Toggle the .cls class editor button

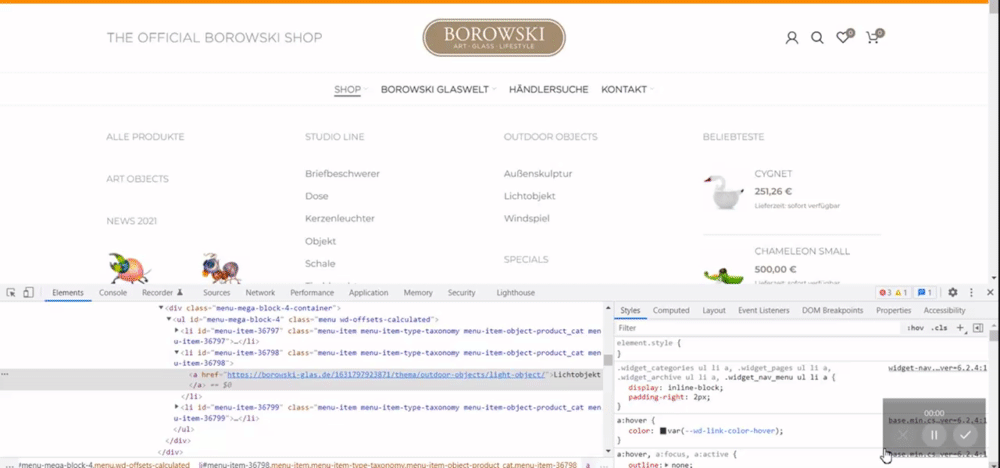(x=939, y=328)
